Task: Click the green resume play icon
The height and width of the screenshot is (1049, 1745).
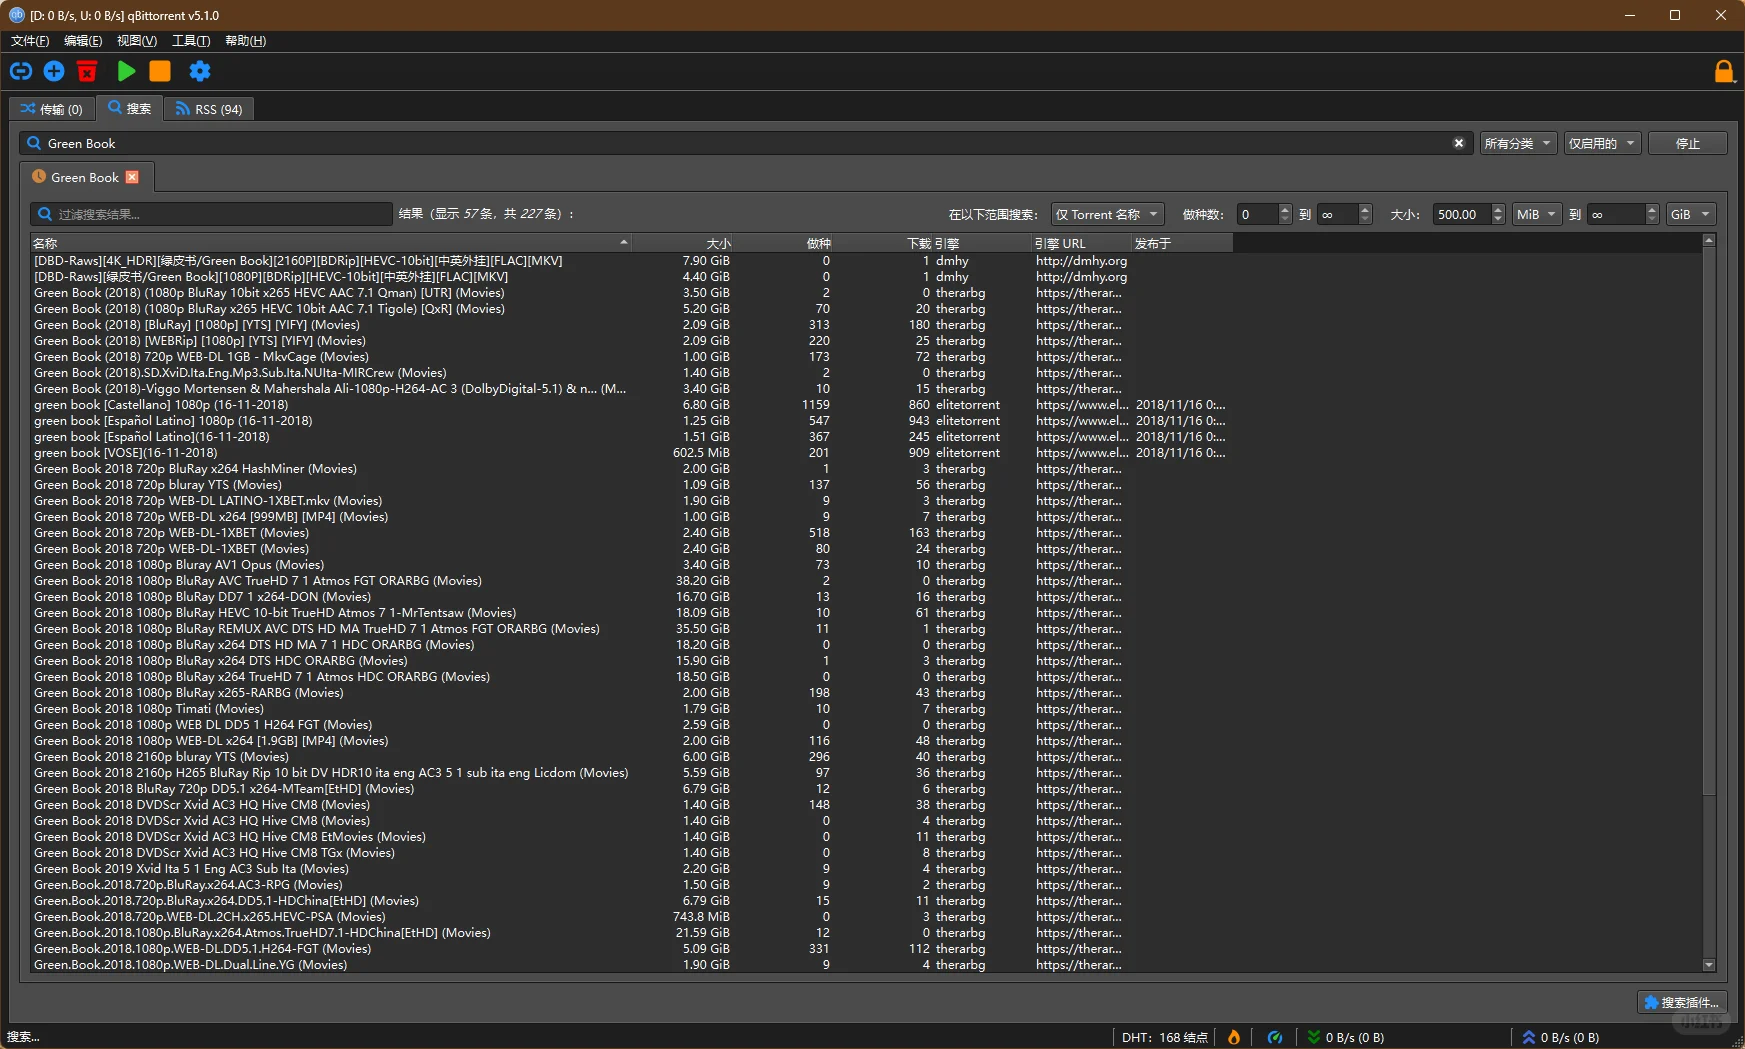Action: [x=126, y=71]
